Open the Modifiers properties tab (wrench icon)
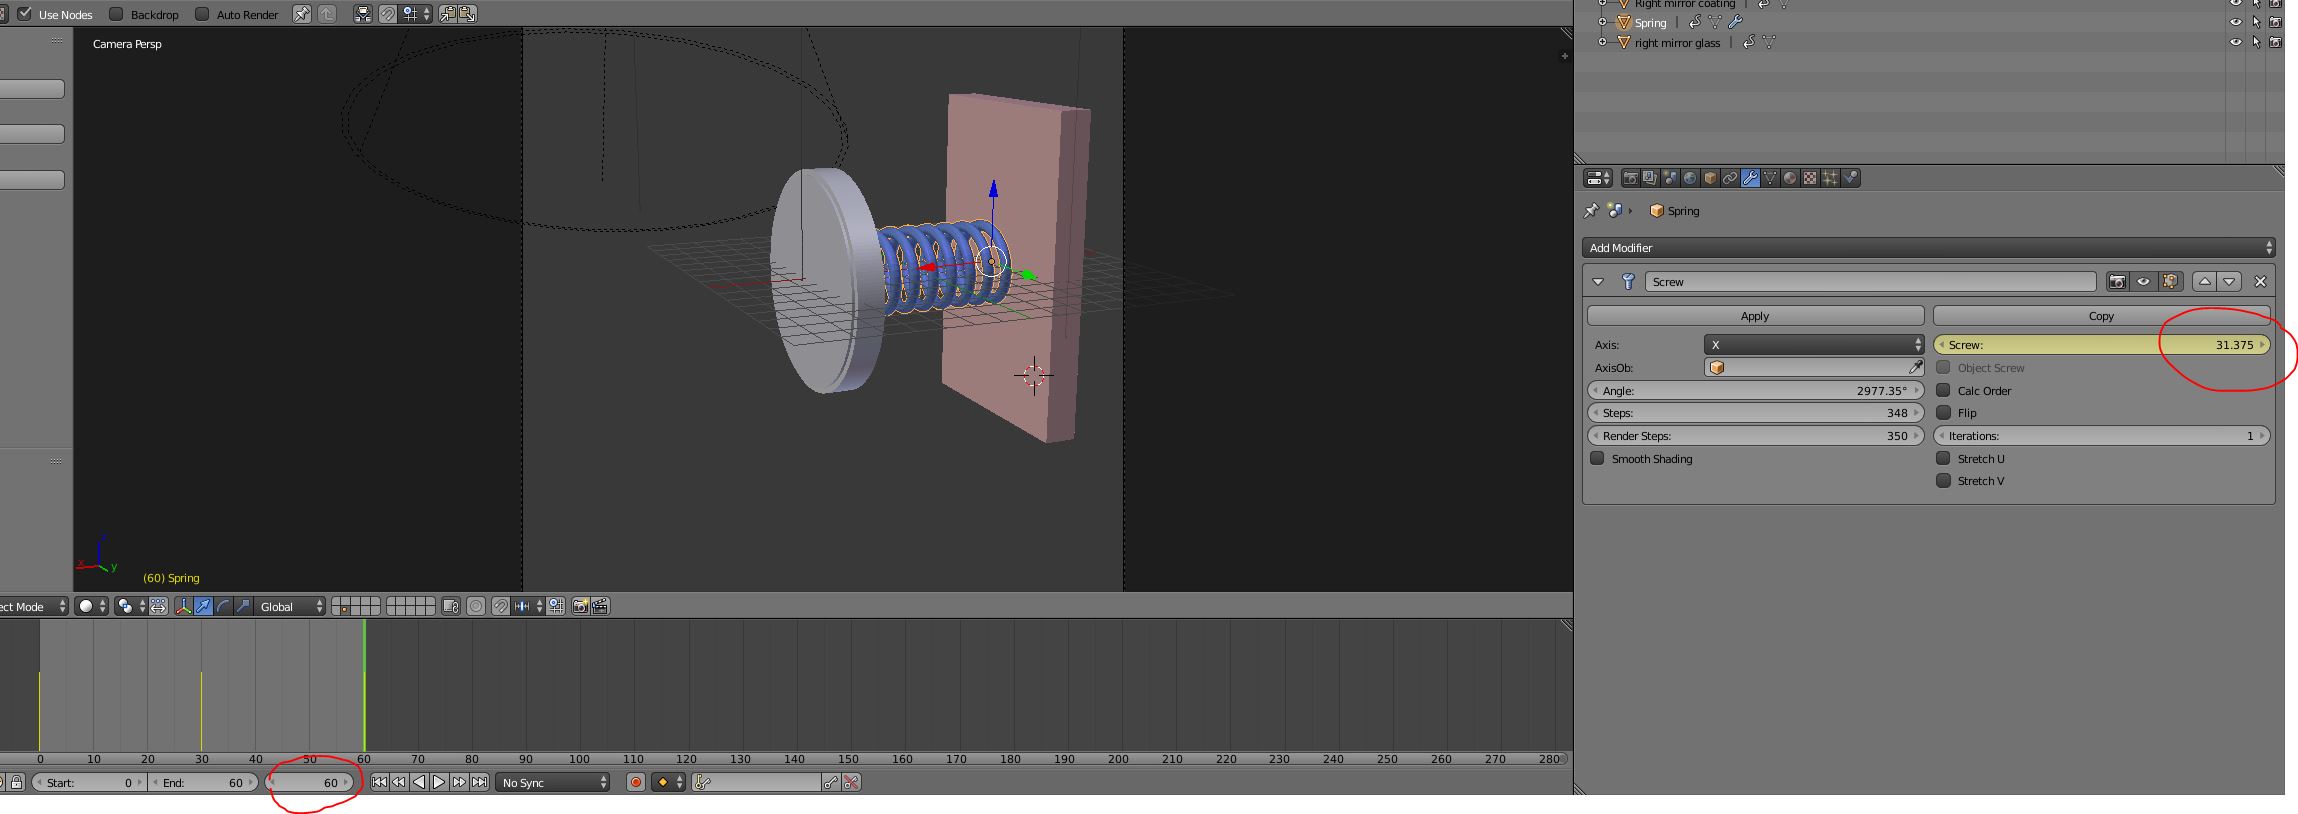2298x814 pixels. tap(1750, 178)
